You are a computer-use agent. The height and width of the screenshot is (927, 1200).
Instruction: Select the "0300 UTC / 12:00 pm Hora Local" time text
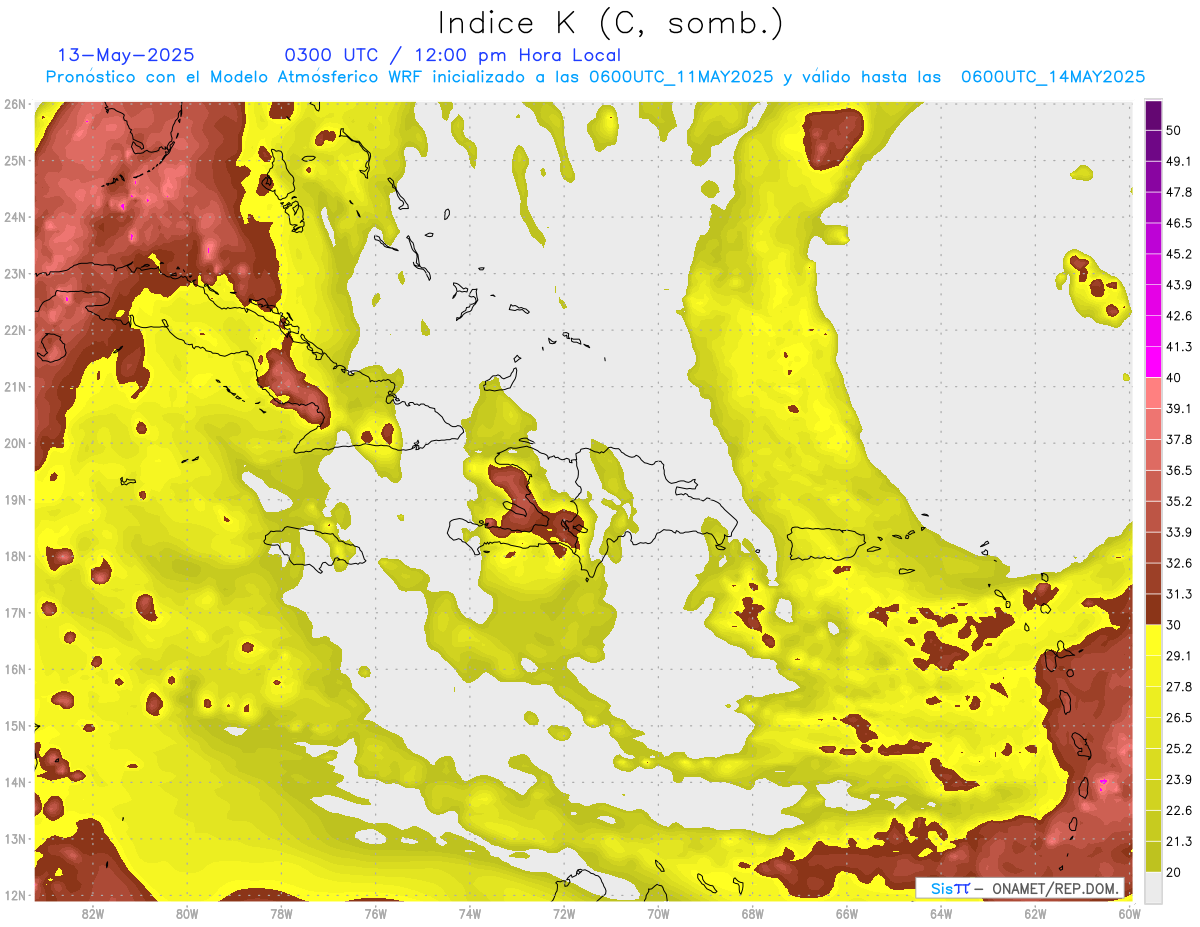453,55
